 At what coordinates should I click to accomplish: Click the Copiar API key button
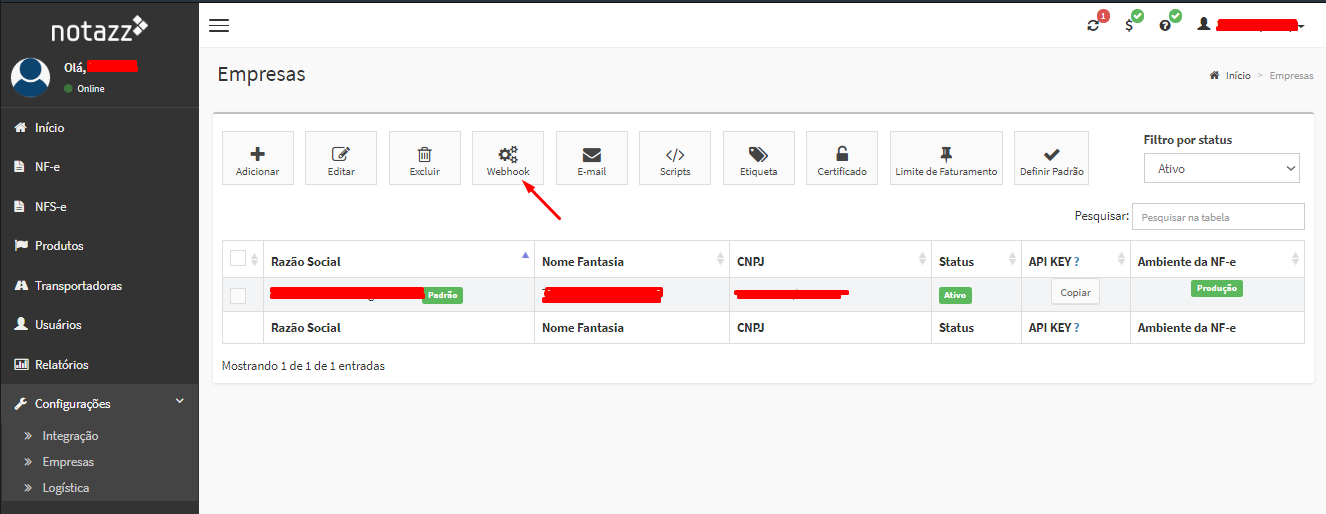[1075, 291]
